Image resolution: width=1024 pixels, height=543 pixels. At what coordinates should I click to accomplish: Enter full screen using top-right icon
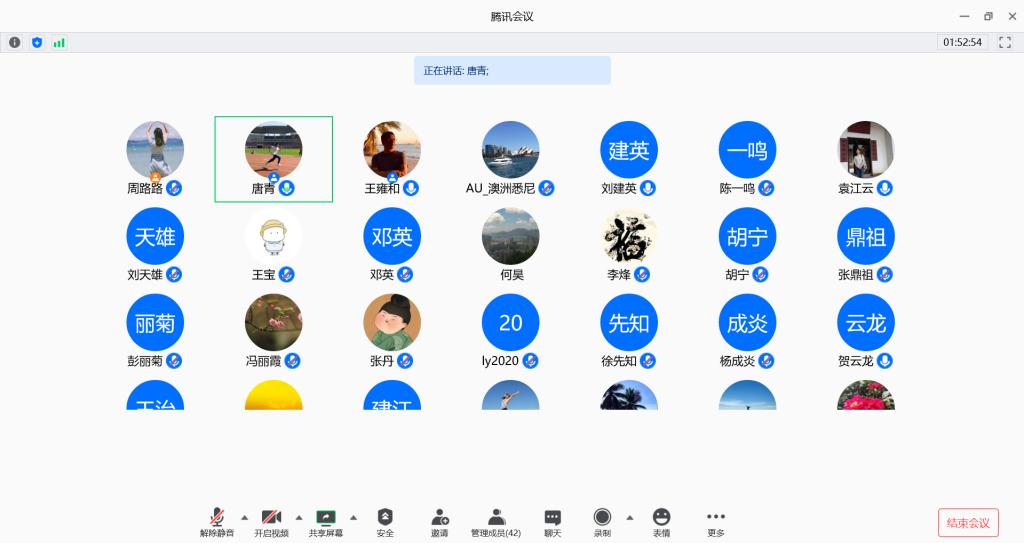pyautogui.click(x=1005, y=42)
